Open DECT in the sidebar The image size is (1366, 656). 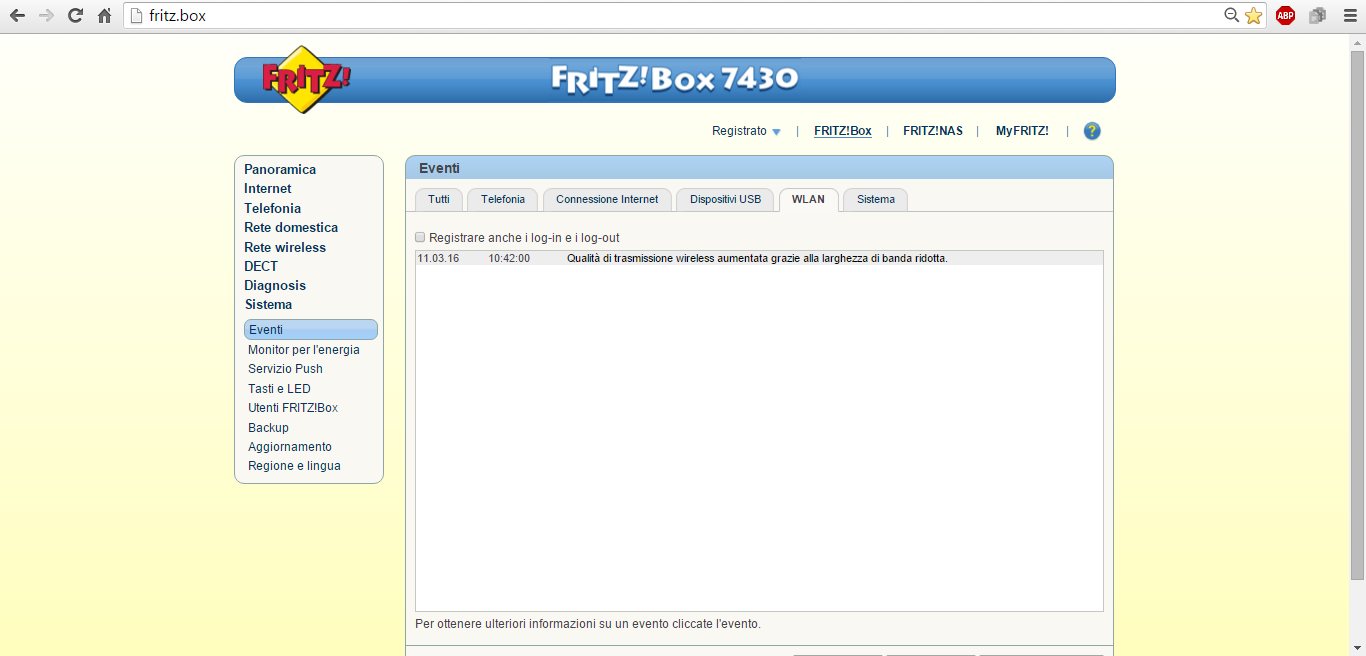261,266
